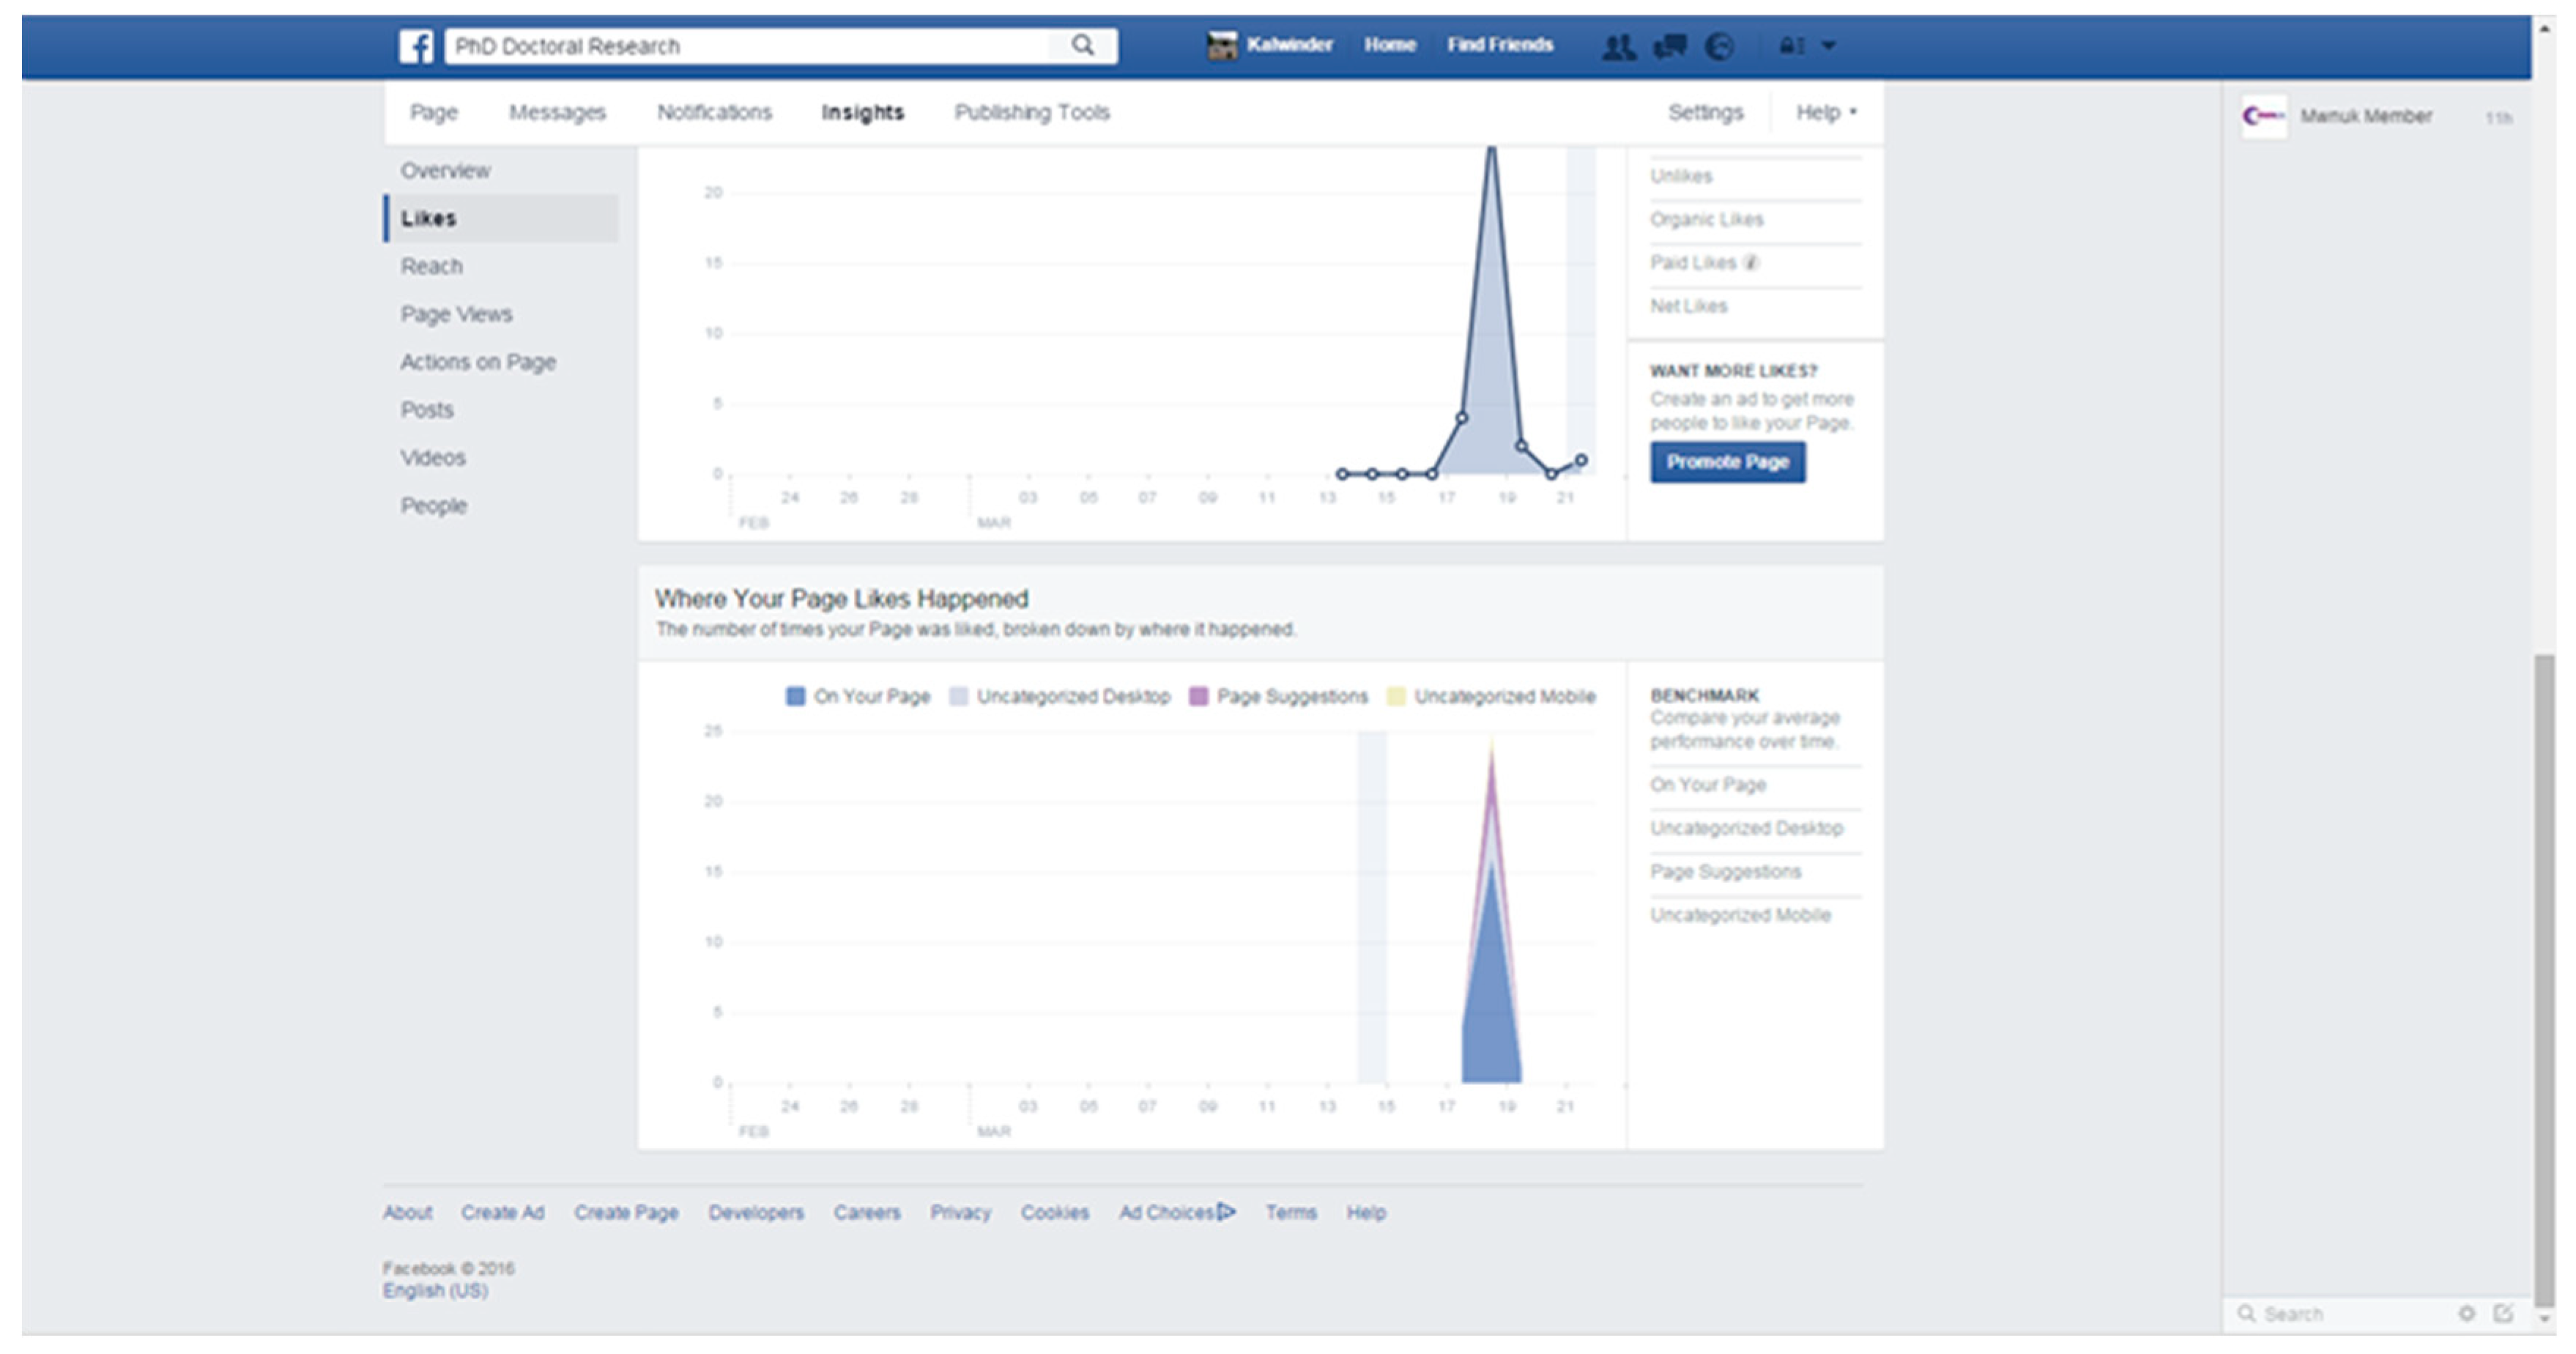
Task: Click the new message compose icon
Action: tap(2503, 1313)
